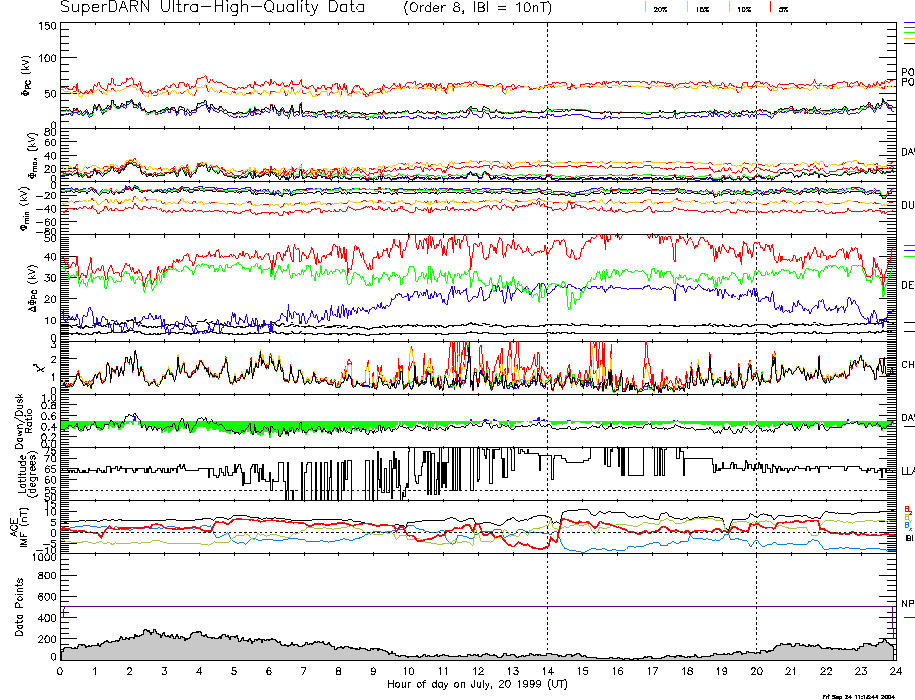Click the NP label beside Data Points panel

coord(907,603)
